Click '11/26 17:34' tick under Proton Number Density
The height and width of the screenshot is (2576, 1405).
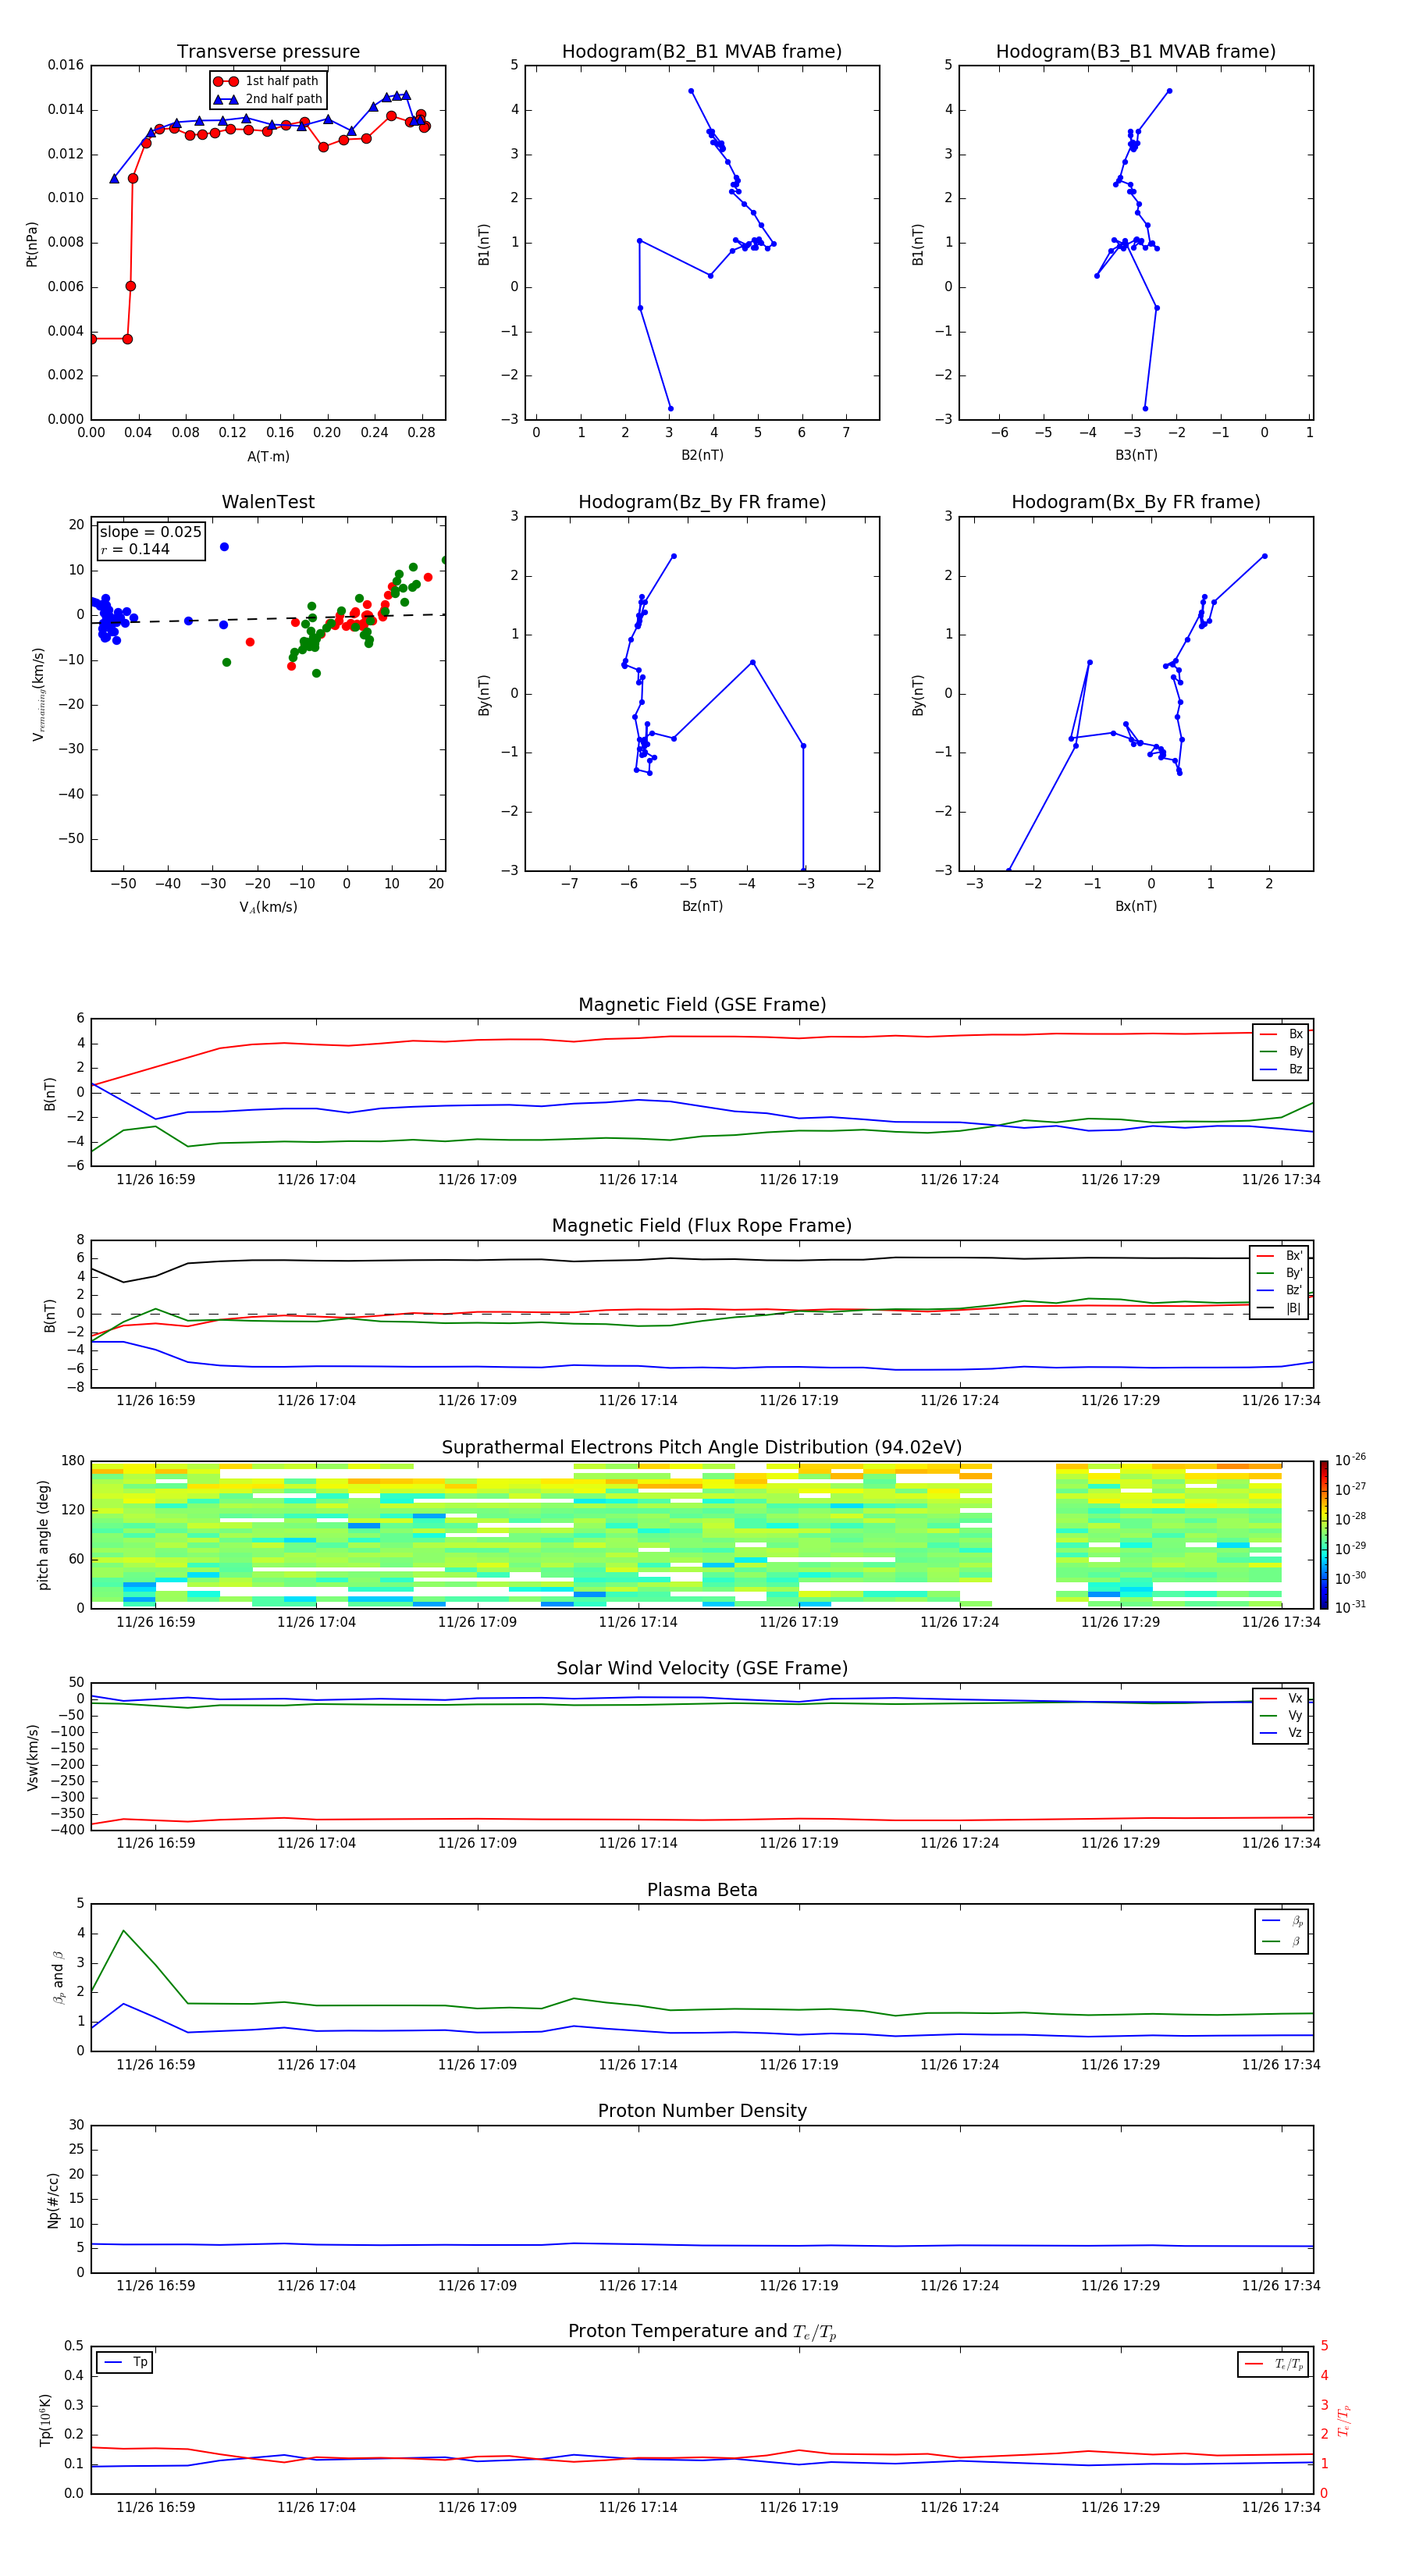click(1281, 2286)
